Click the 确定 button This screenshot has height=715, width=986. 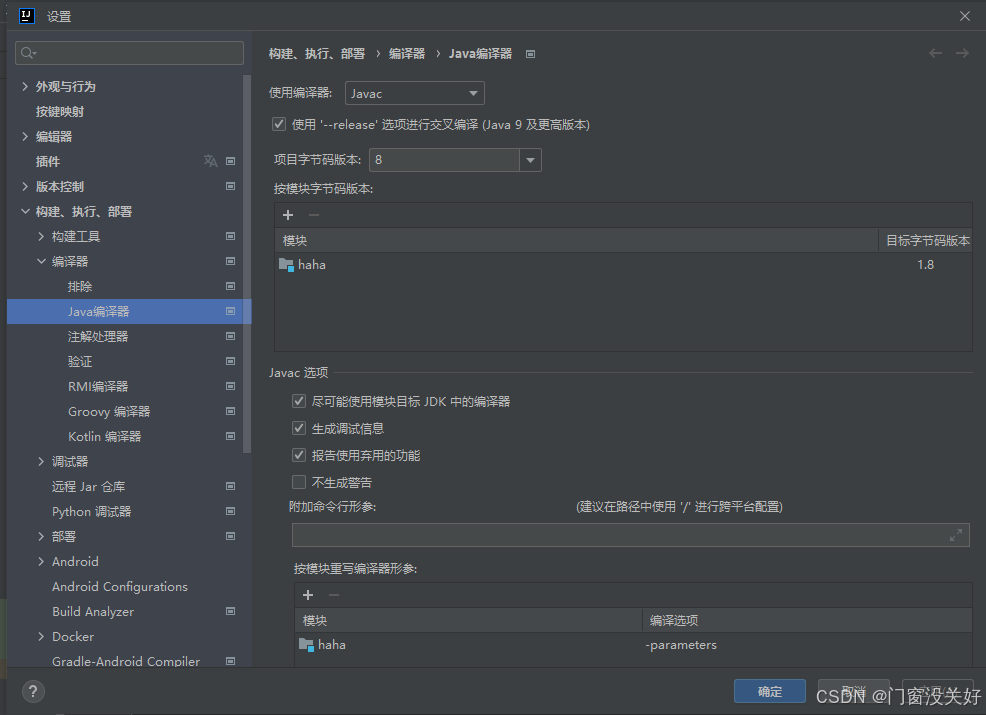(x=769, y=691)
